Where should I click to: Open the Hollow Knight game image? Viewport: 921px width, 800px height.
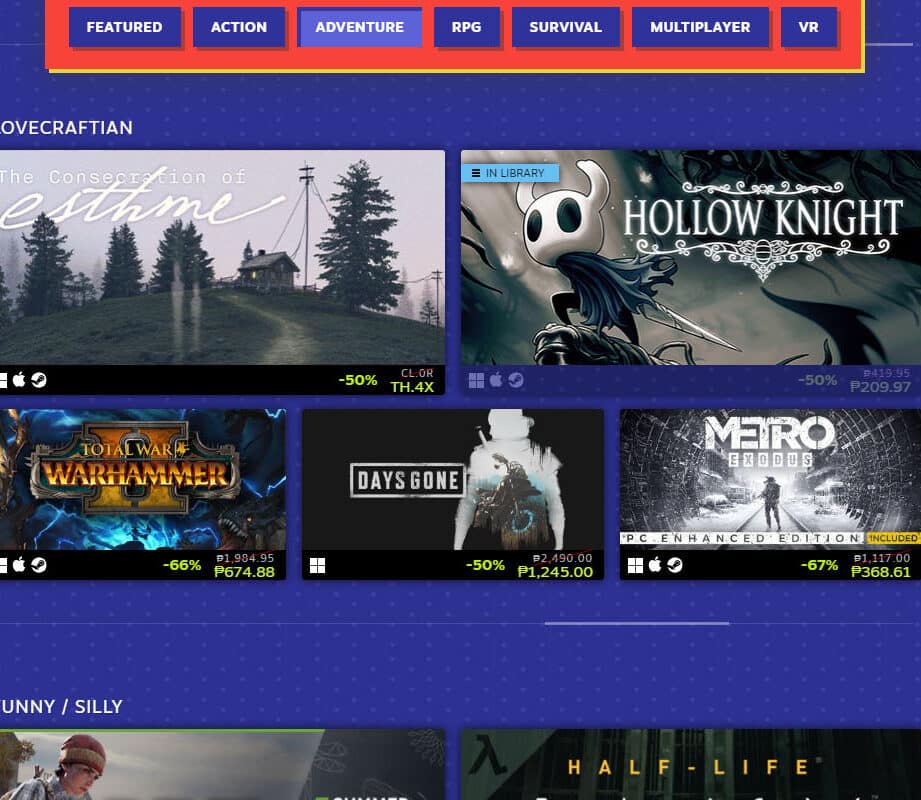(691, 257)
